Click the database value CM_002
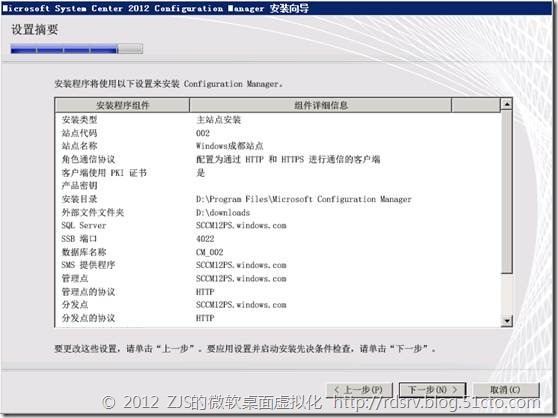Viewport: 558px width, 418px height. 210,252
